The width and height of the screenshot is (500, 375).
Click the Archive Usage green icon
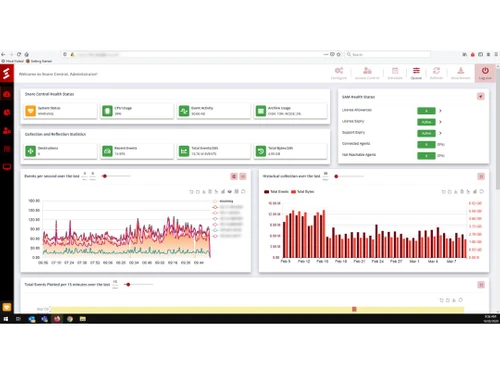261,111
